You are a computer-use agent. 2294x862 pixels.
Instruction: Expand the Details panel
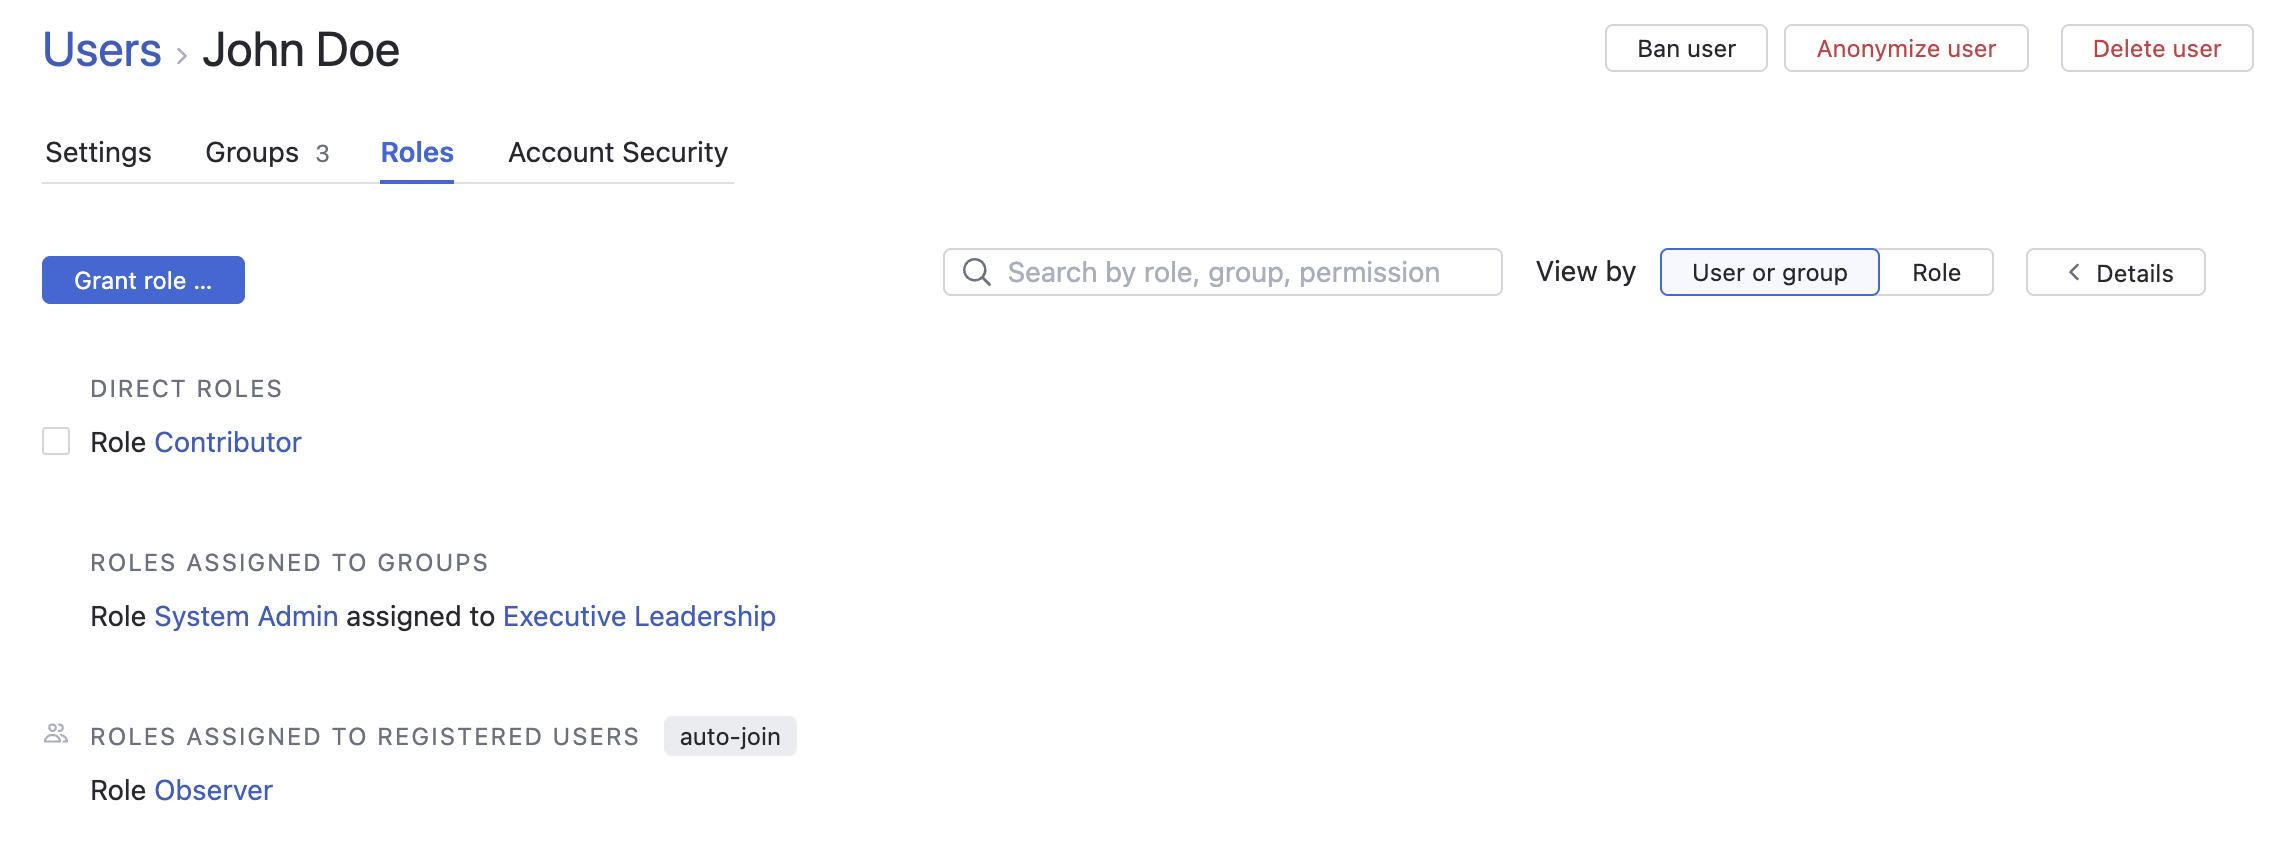click(2116, 273)
